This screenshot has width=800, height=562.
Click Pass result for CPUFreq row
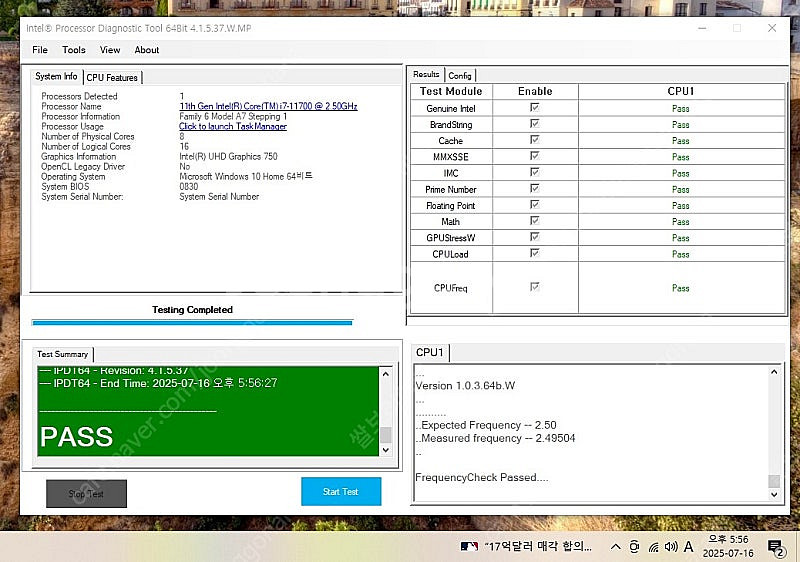point(681,288)
